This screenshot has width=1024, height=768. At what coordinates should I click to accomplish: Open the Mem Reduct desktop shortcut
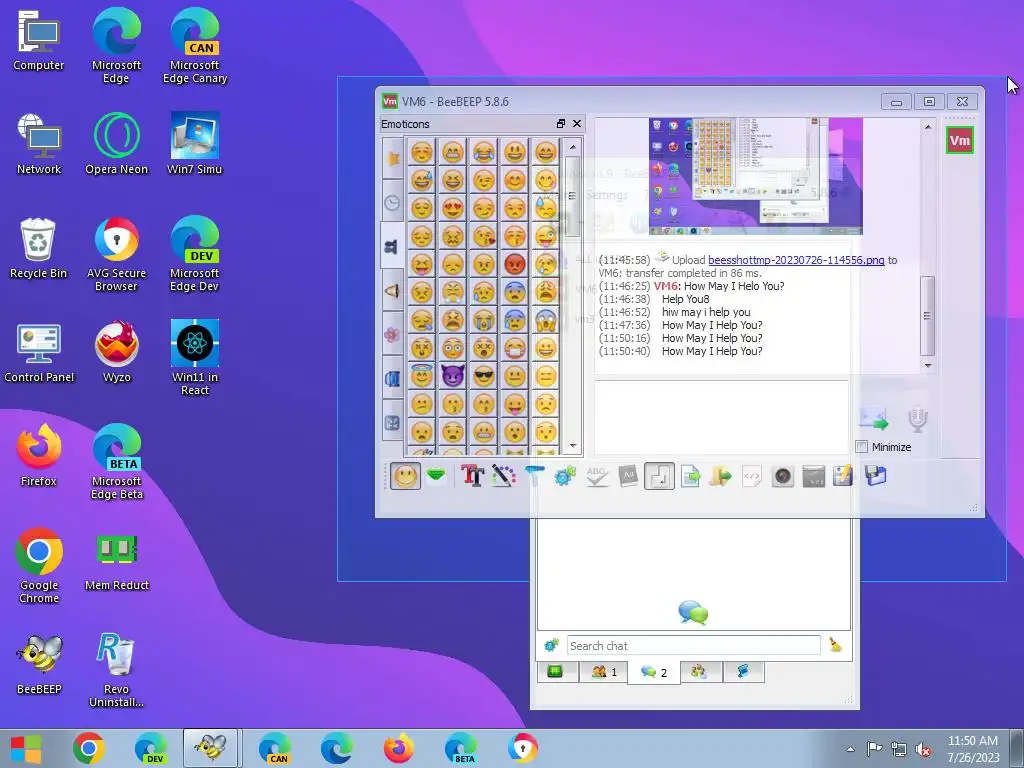point(117,562)
